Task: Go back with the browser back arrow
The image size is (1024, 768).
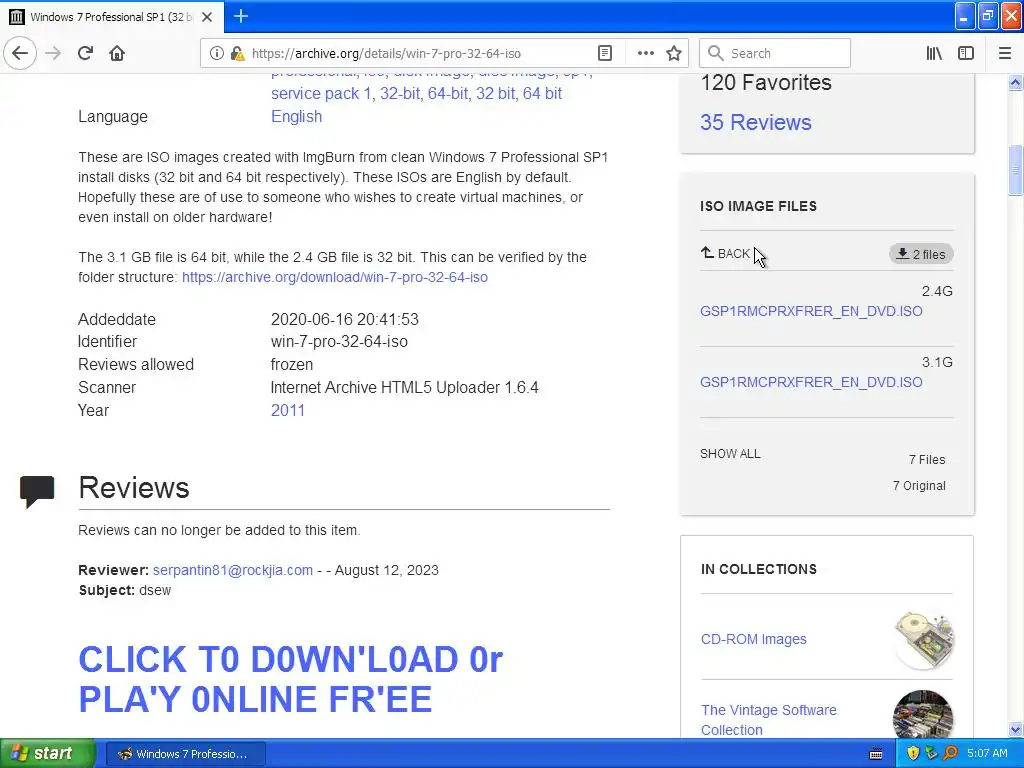Action: tap(20, 53)
